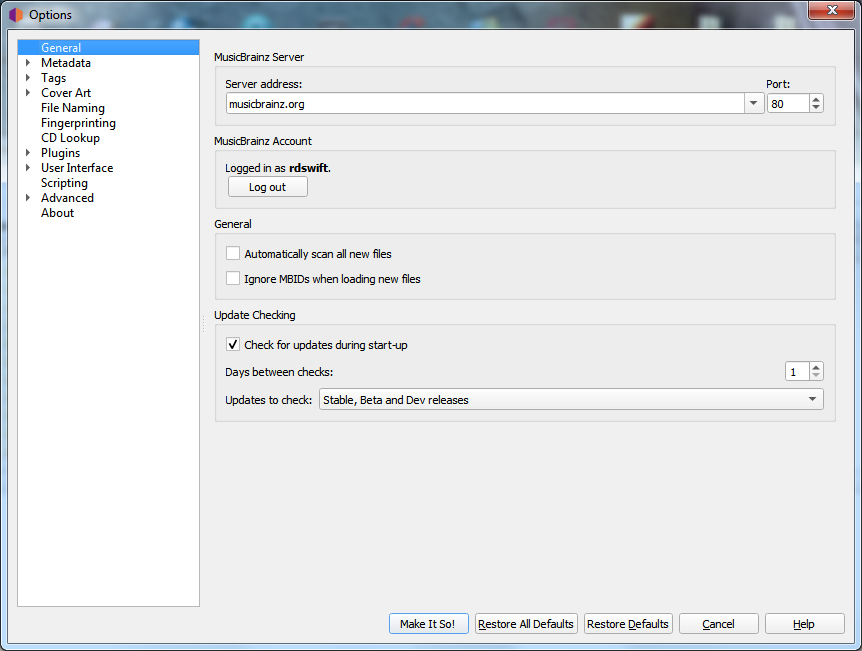Click the Server address text field

click(485, 103)
